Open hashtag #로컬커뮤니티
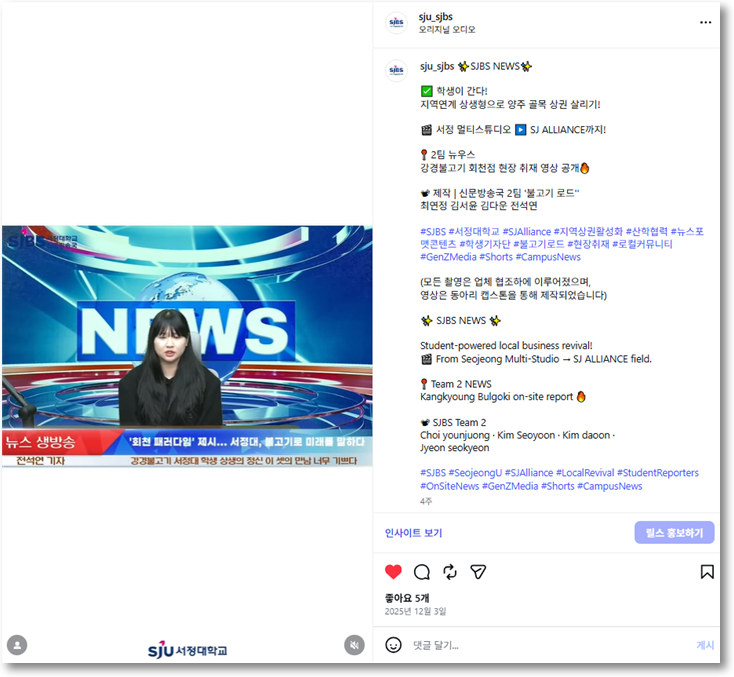 click(642, 244)
